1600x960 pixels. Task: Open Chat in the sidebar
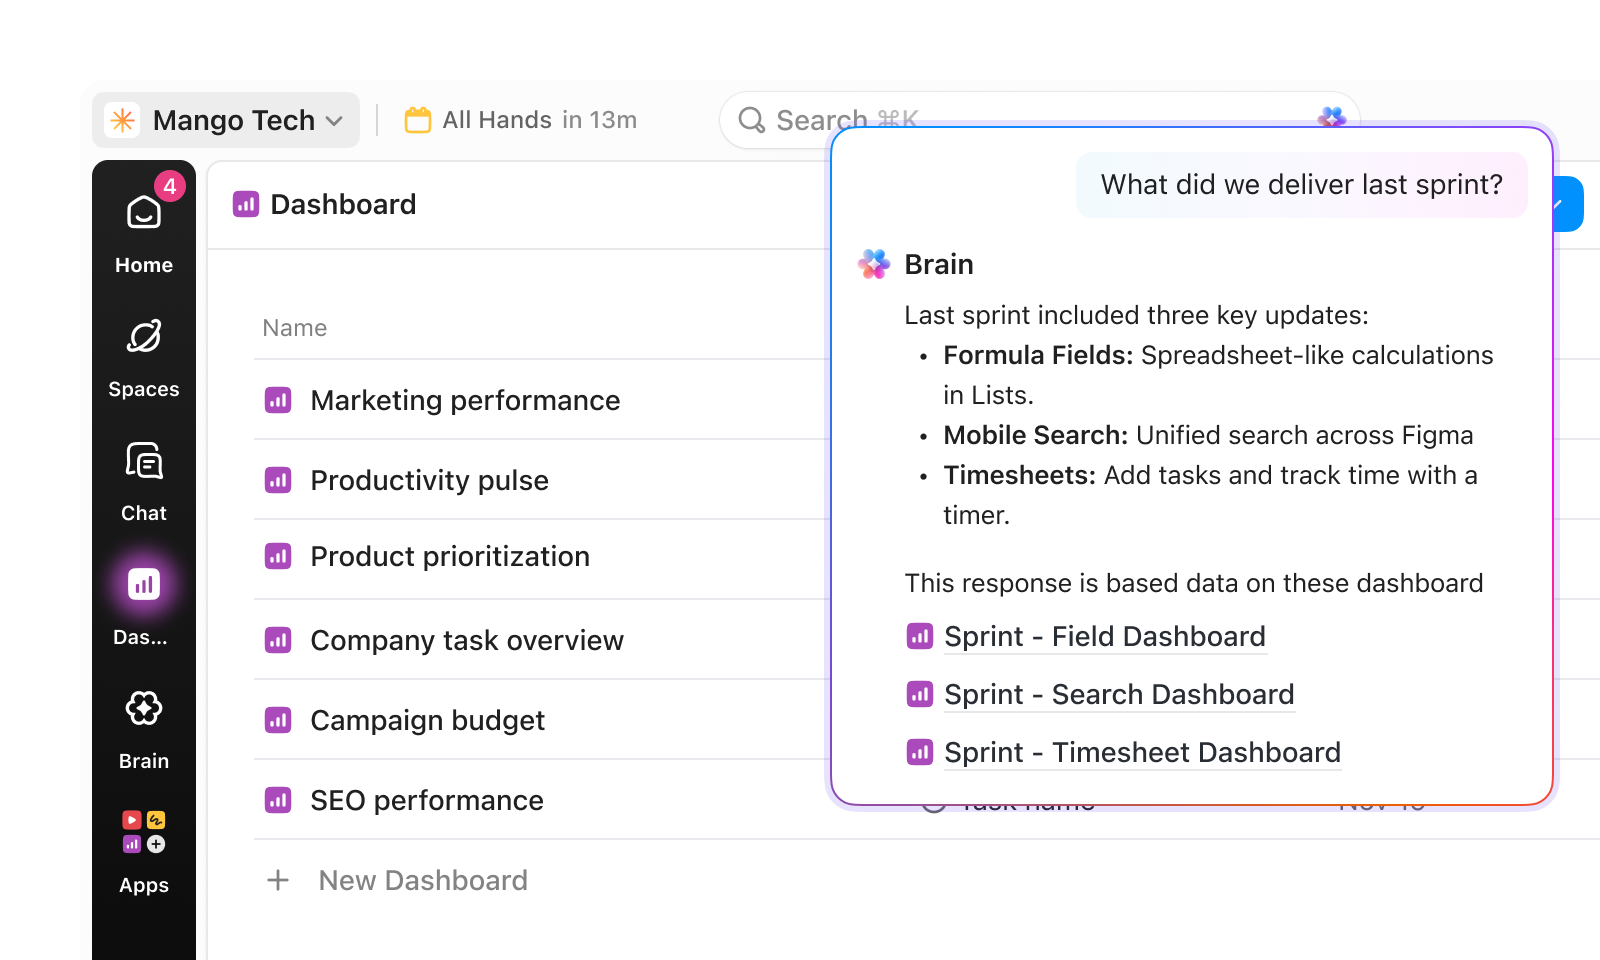coord(143,461)
